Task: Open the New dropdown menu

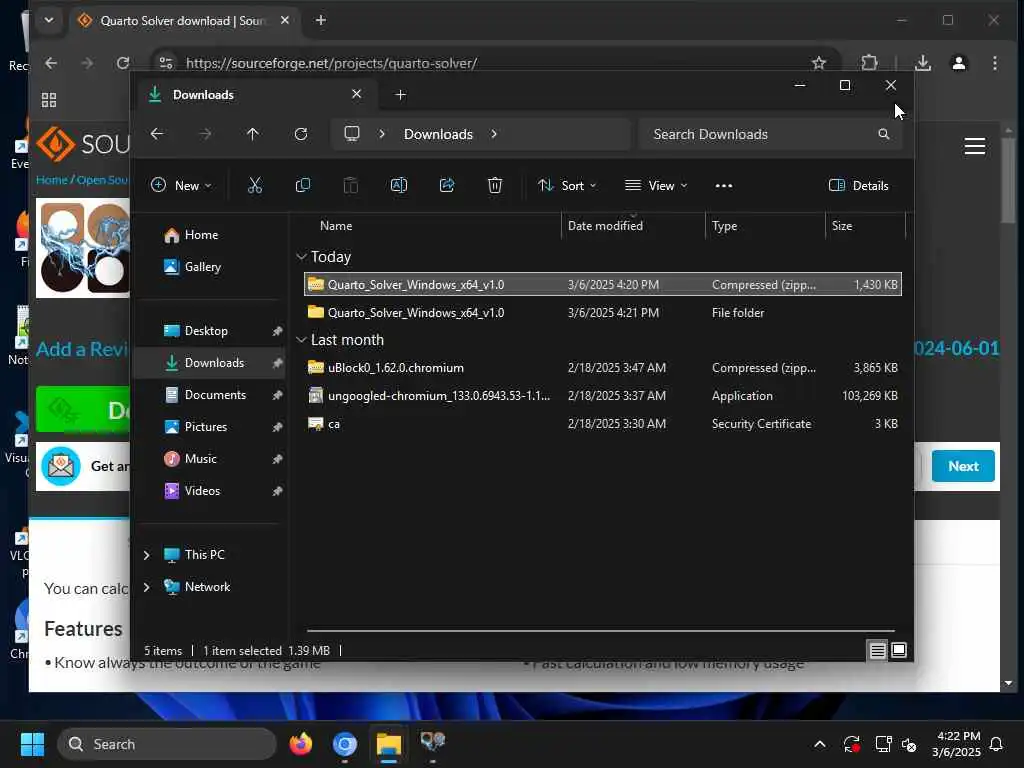Action: [181, 185]
